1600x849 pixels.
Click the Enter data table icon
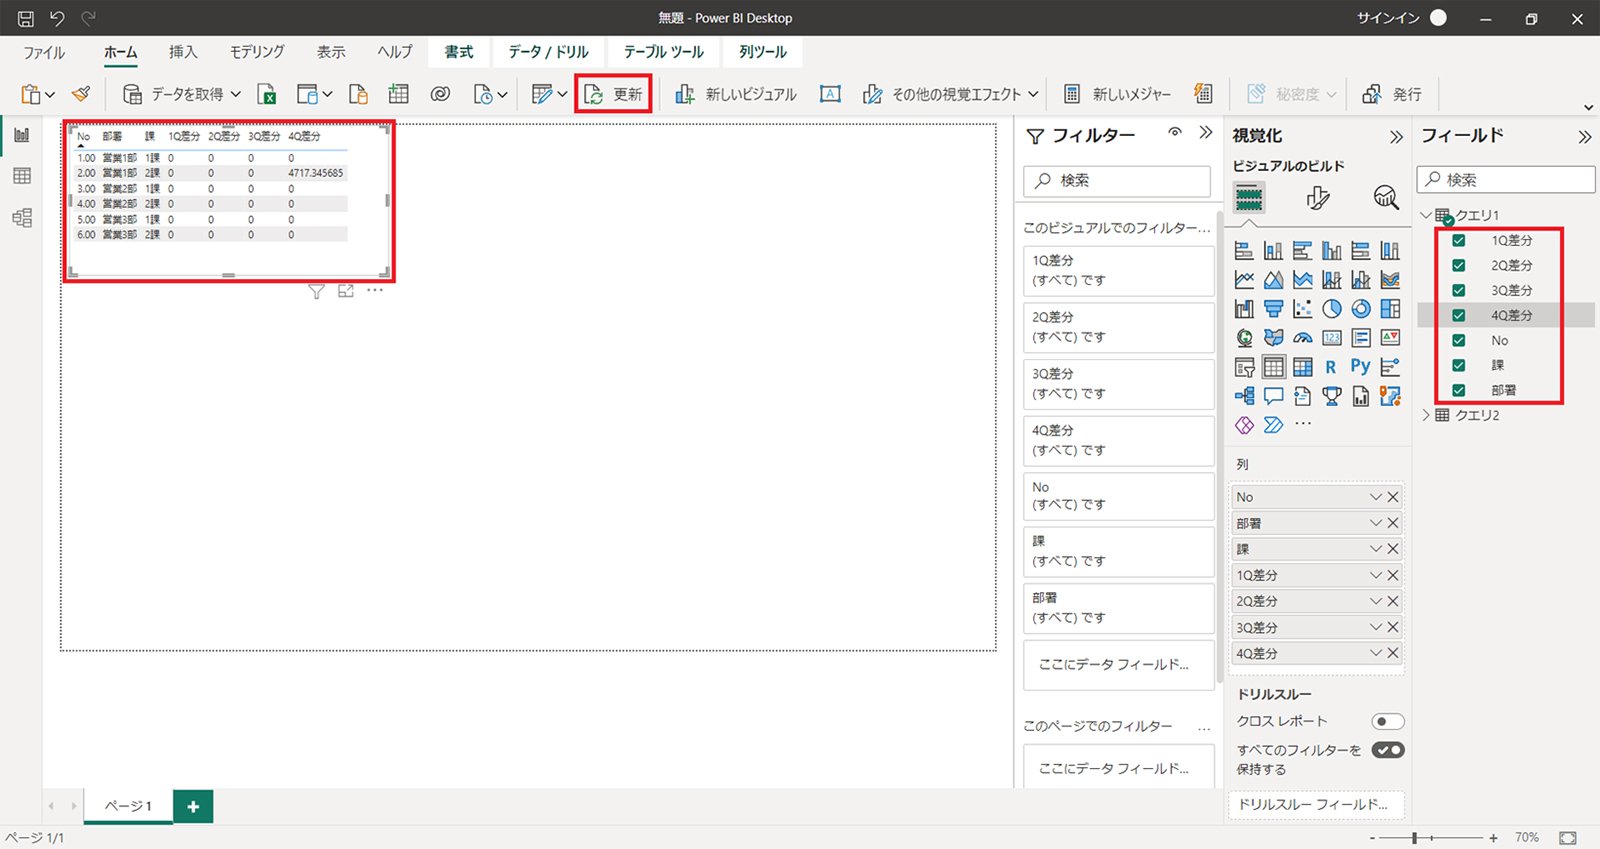399,94
